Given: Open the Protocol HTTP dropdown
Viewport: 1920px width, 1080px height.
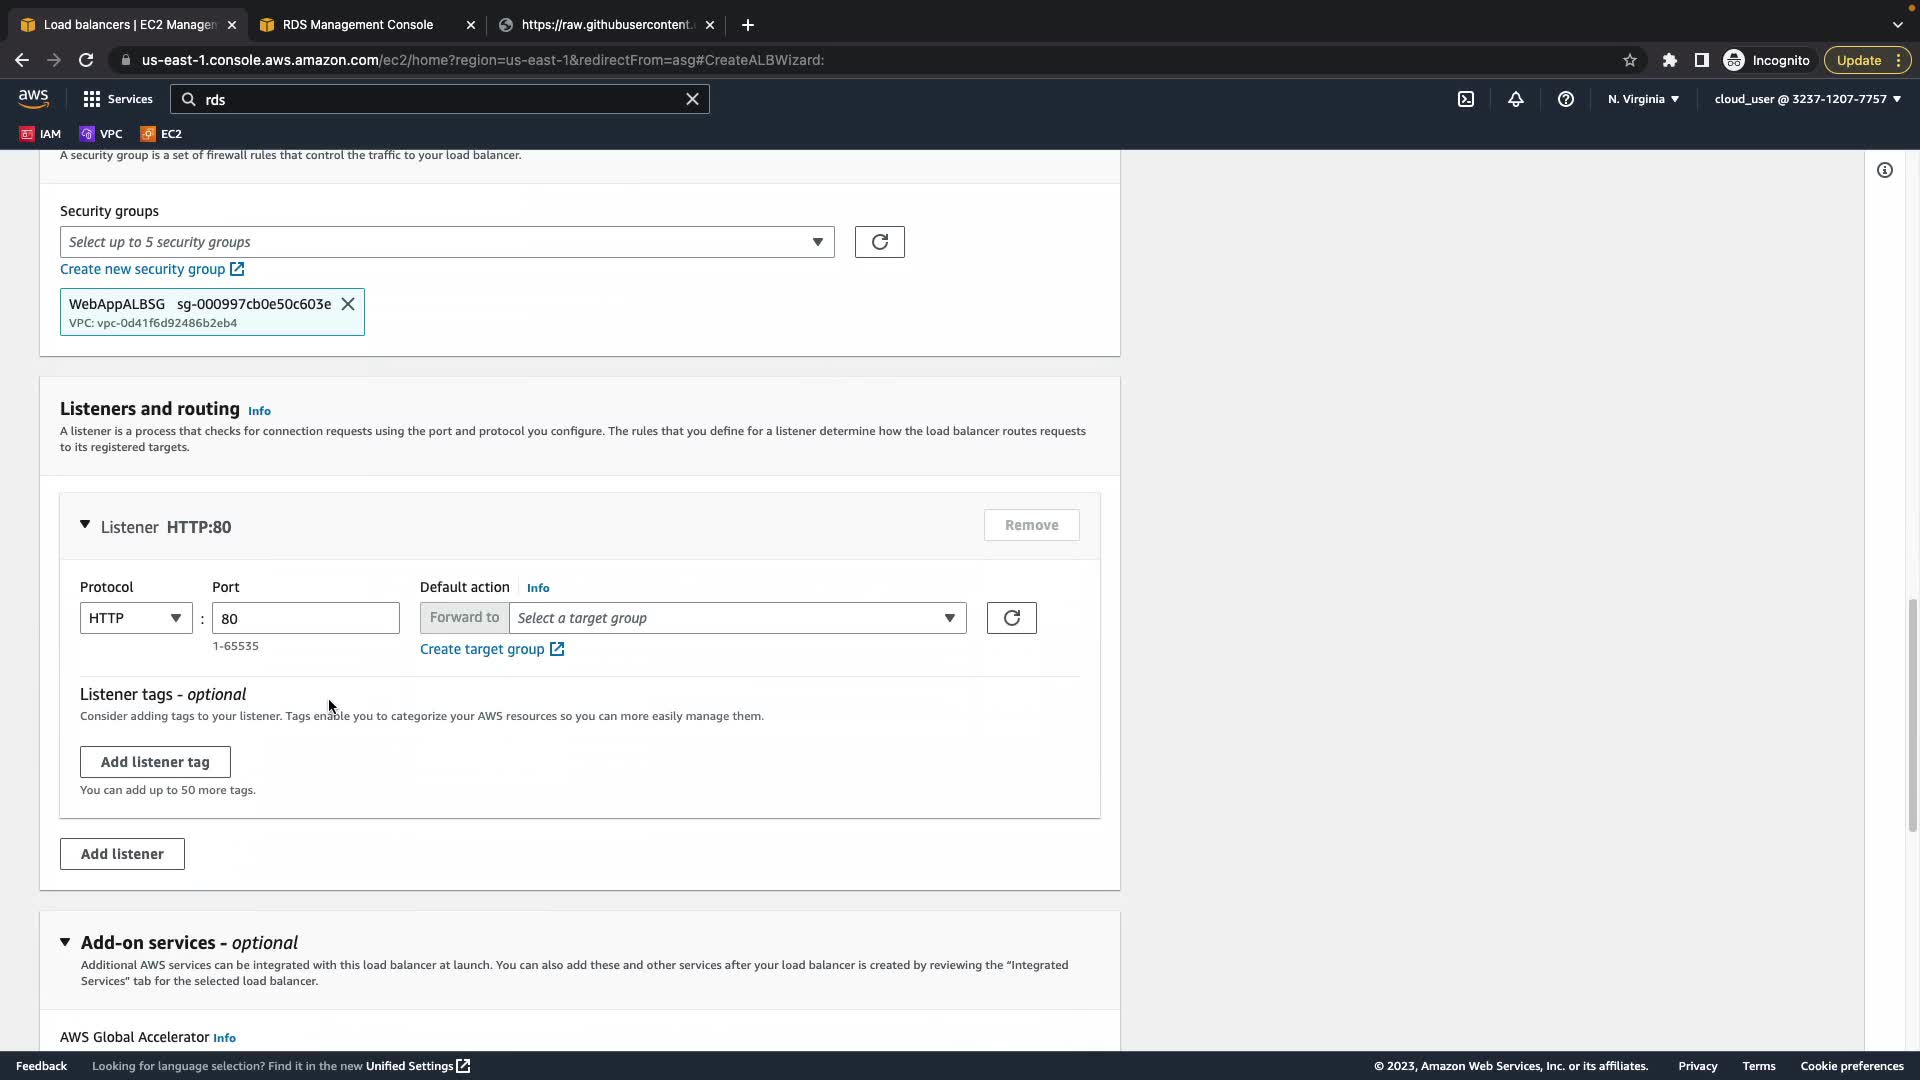Looking at the screenshot, I should (136, 618).
